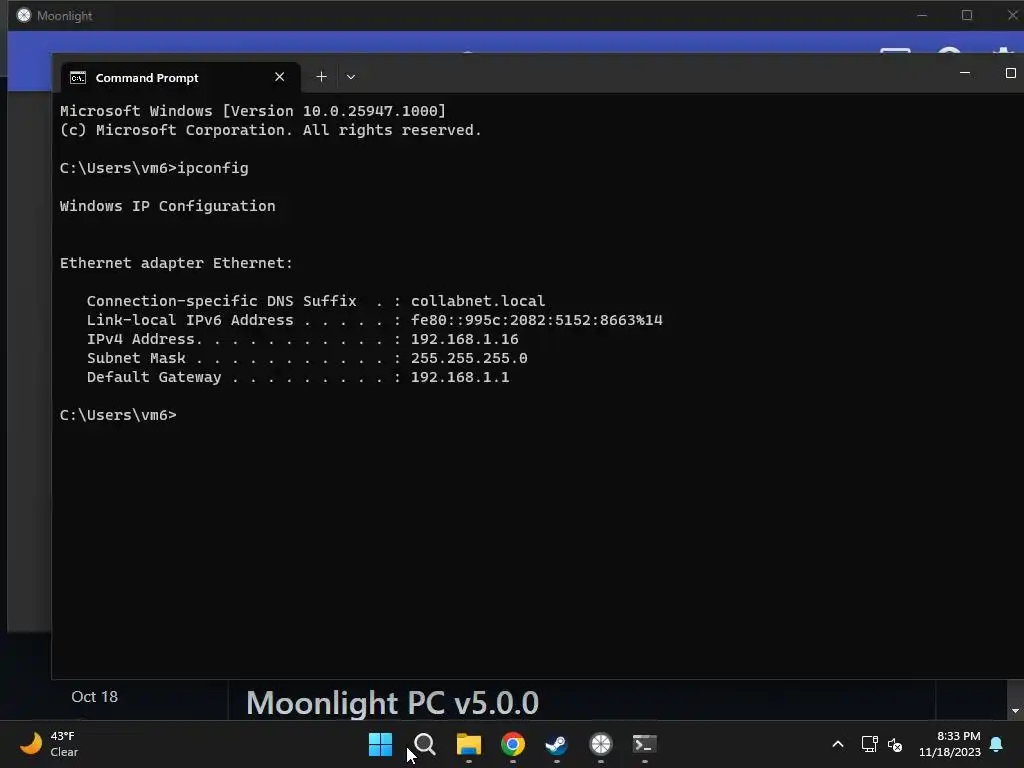Click the ipconfig command text
Image resolution: width=1024 pixels, height=768 pixels.
(213, 168)
